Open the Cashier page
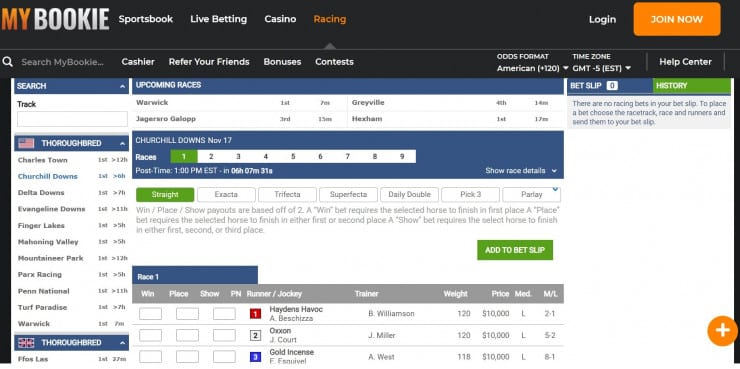Screen dimensions: 740x369 tap(138, 62)
